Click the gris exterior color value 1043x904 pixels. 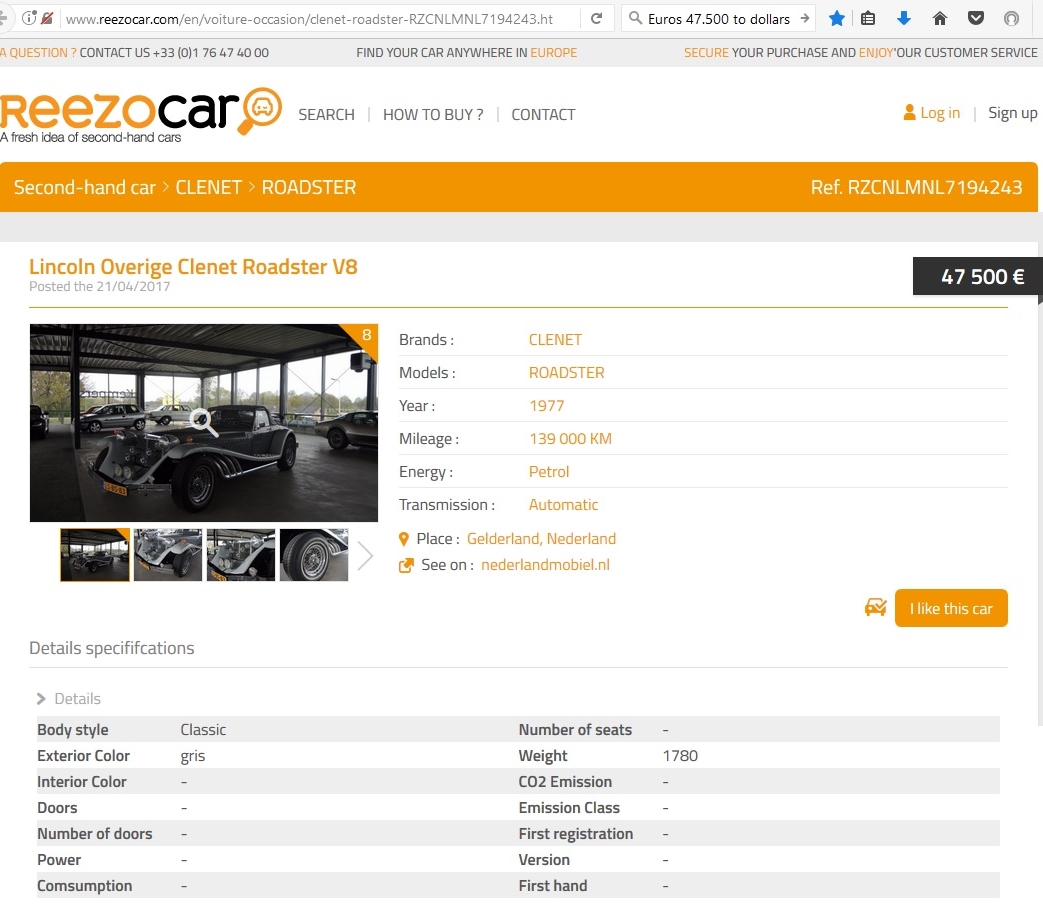193,756
